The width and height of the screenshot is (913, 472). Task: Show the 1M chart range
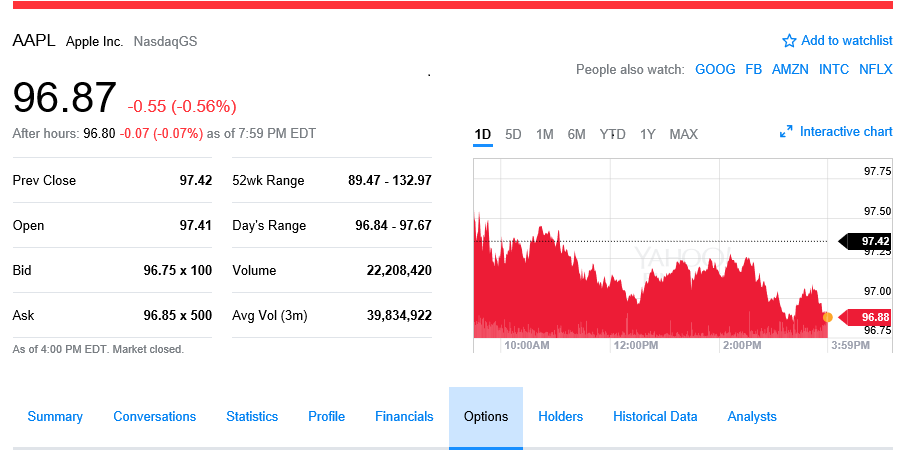tap(545, 134)
